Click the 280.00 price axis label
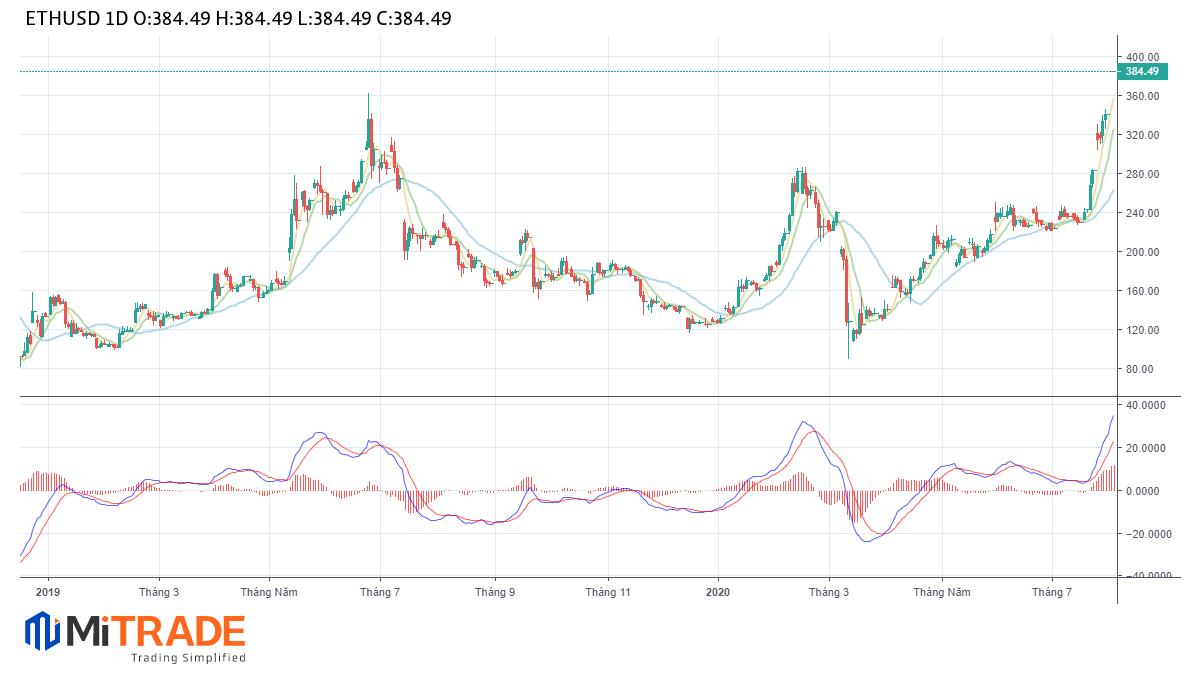 [1142, 174]
